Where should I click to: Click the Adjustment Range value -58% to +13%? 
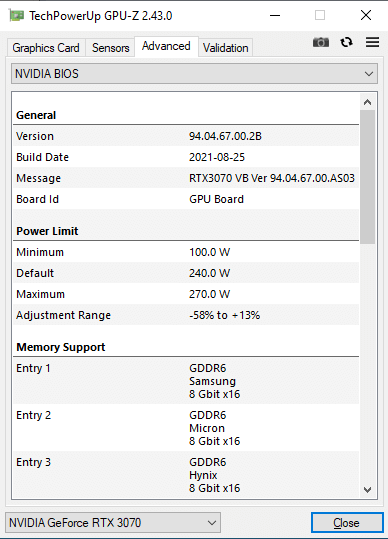[224, 315]
